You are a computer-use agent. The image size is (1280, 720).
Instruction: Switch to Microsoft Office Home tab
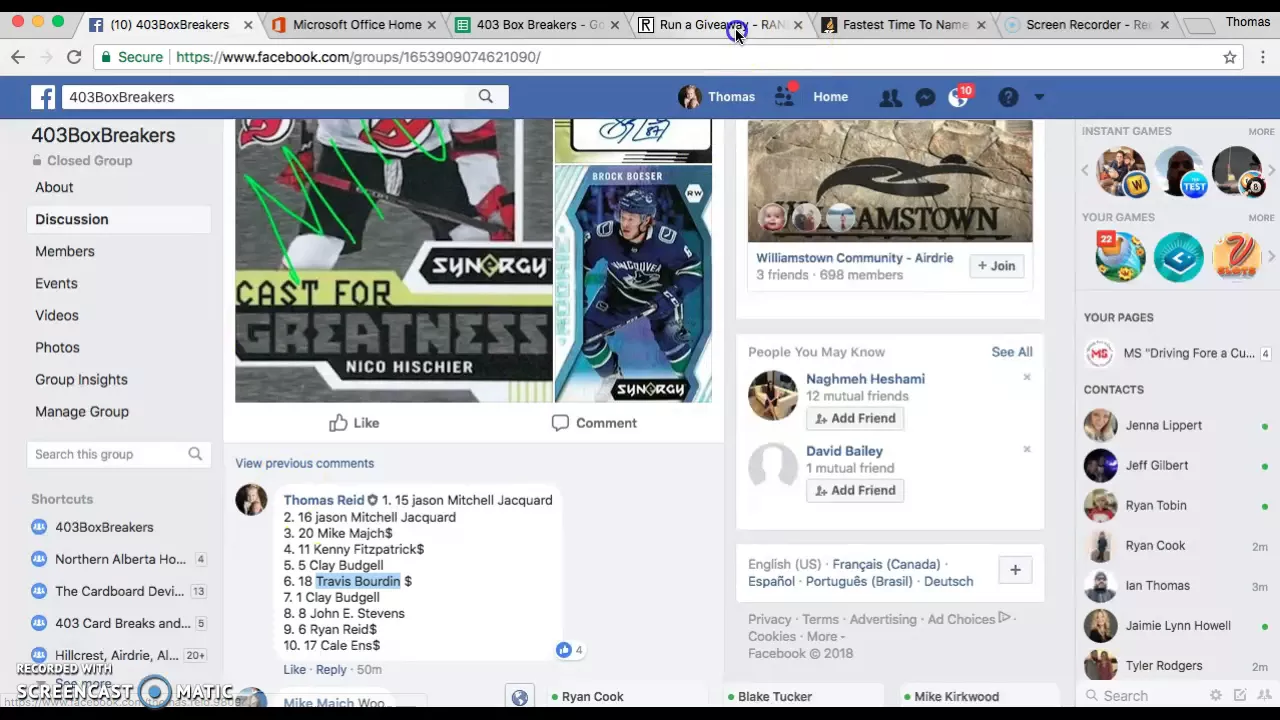pos(357,24)
